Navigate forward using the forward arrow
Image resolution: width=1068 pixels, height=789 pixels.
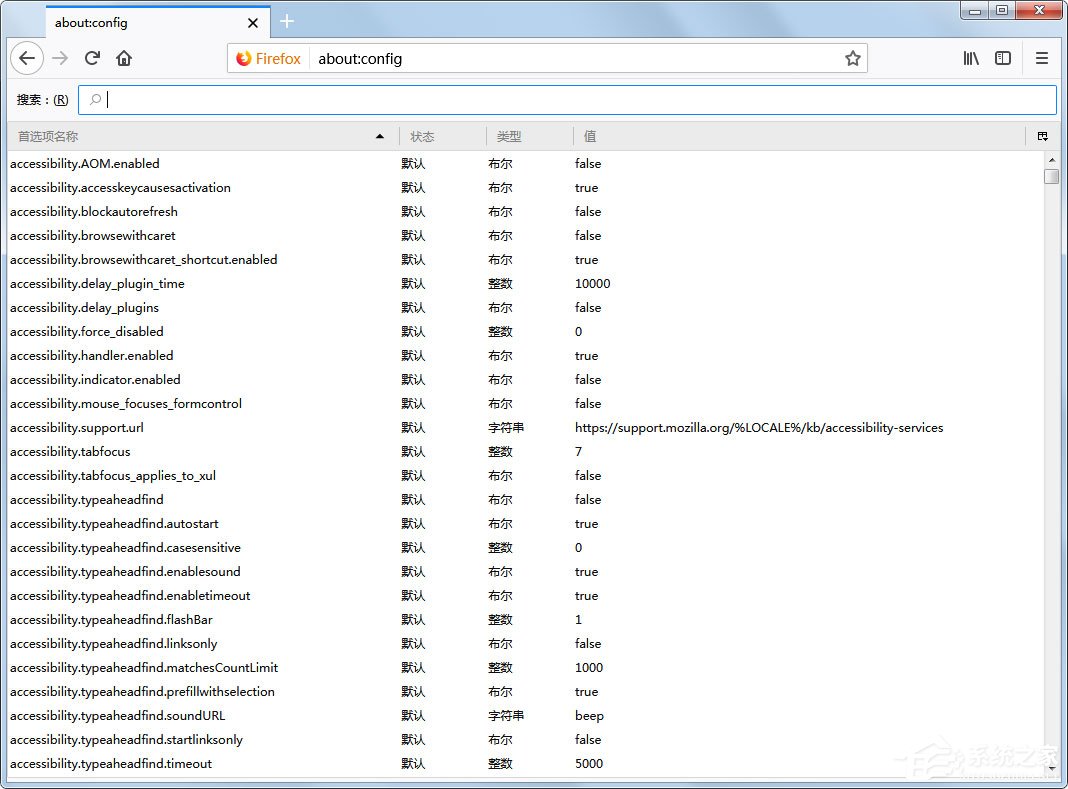pyautogui.click(x=58, y=58)
